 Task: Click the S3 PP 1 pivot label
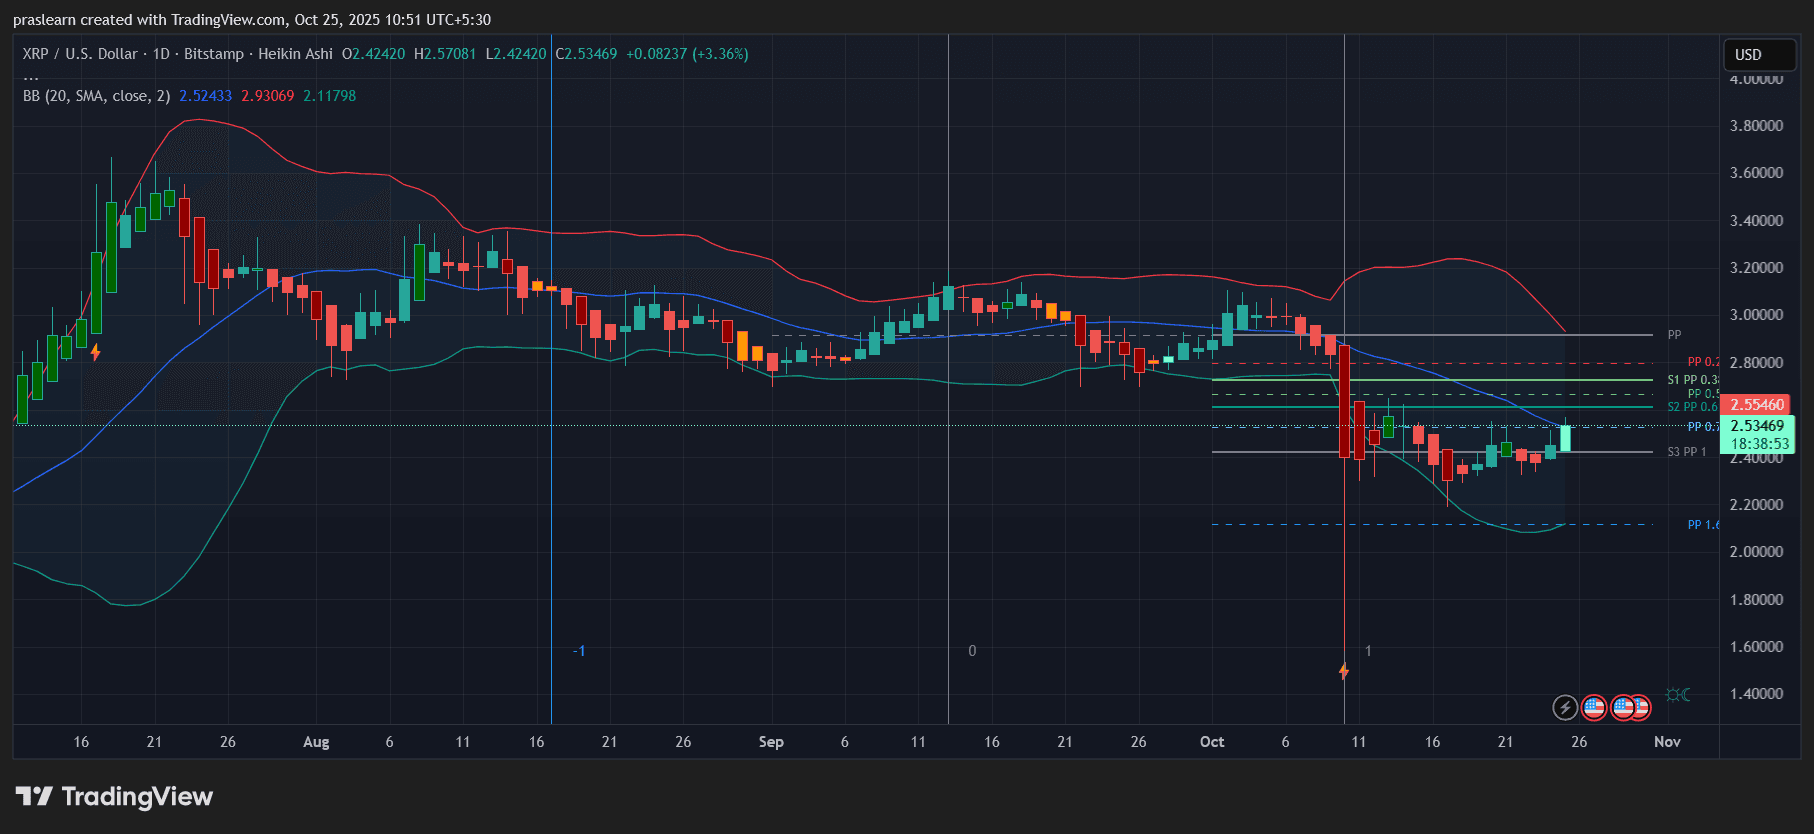(x=1687, y=452)
